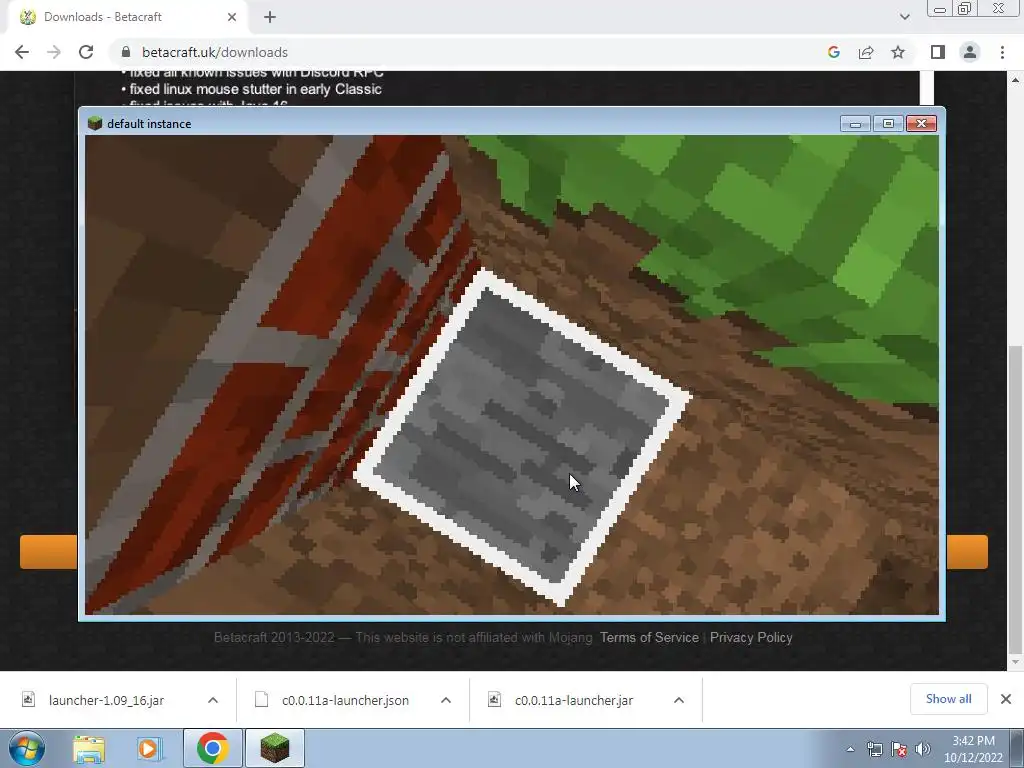
Task: Open the volume speaker tray icon
Action: pyautogui.click(x=923, y=749)
